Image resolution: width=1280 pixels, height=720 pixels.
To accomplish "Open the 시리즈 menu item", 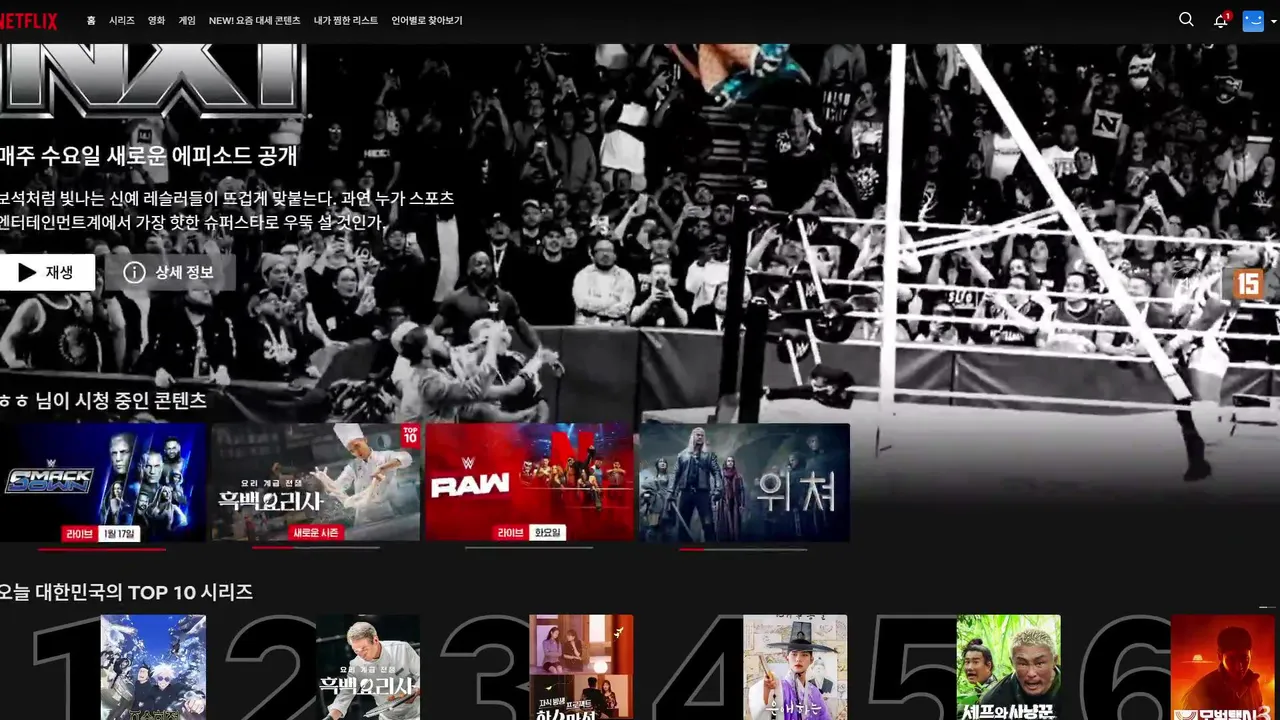I will [x=122, y=20].
